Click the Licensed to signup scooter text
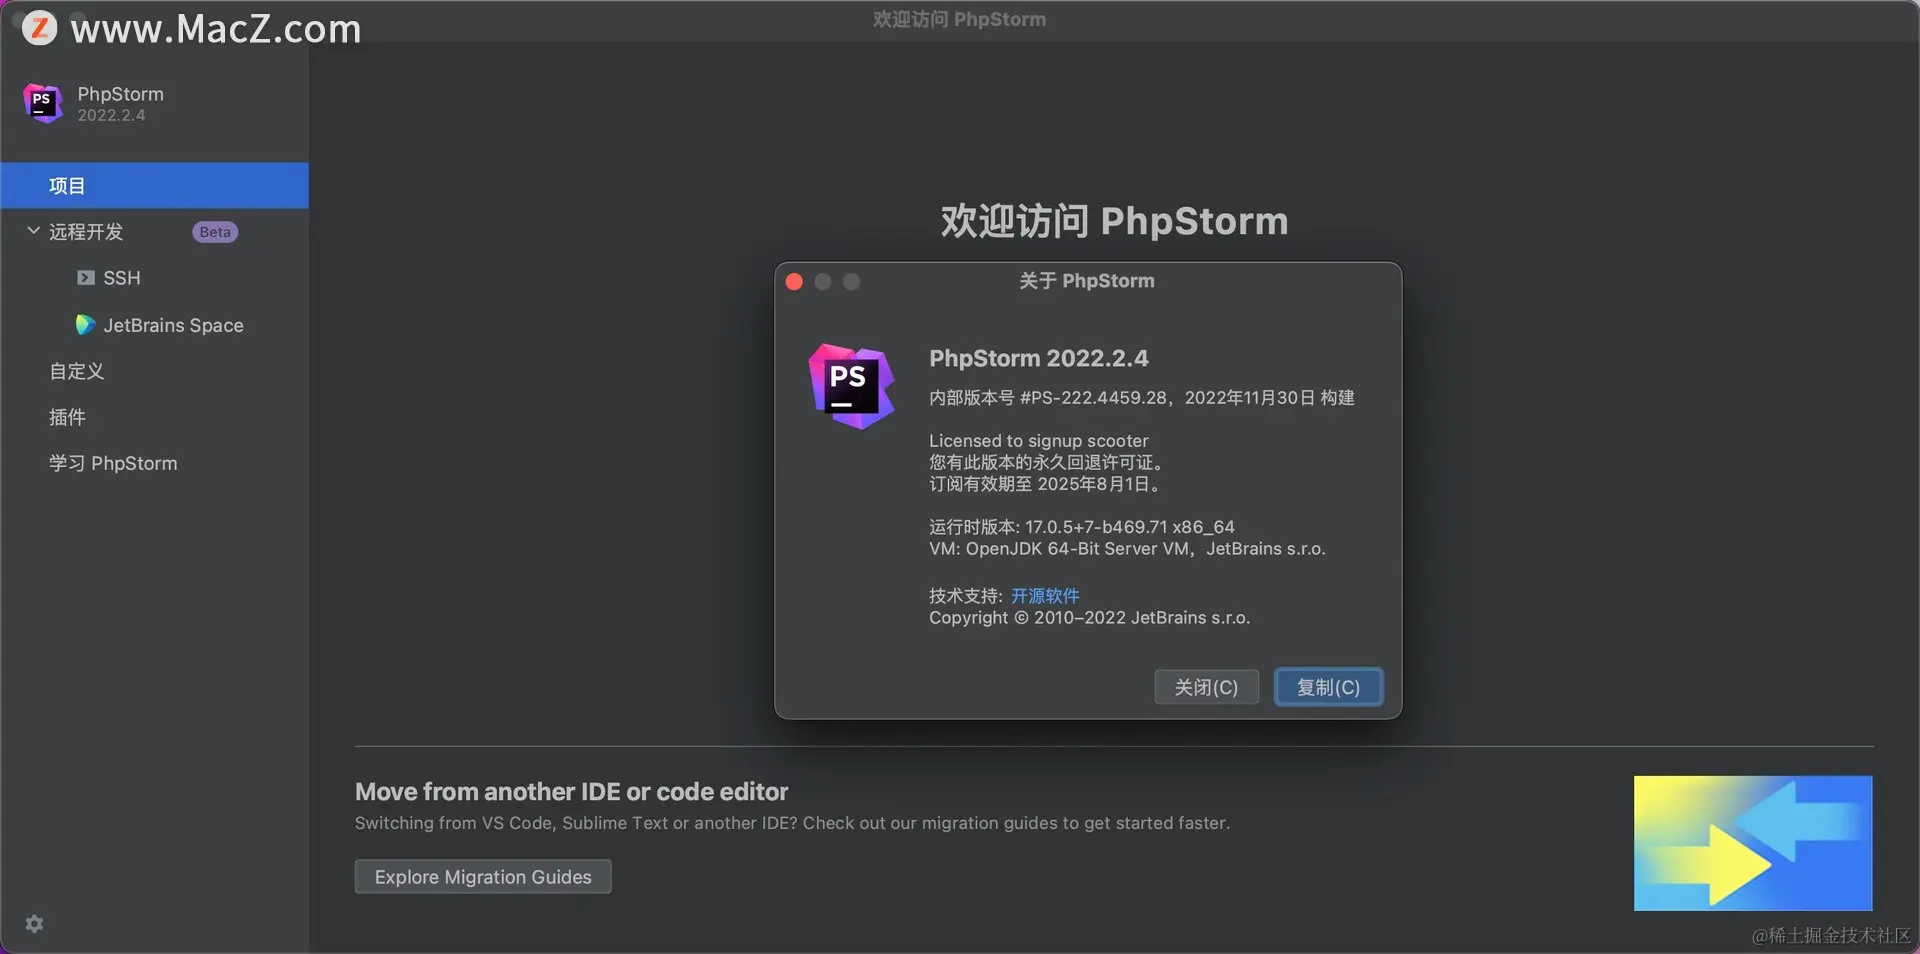Viewport: 1920px width, 954px height. (1038, 441)
